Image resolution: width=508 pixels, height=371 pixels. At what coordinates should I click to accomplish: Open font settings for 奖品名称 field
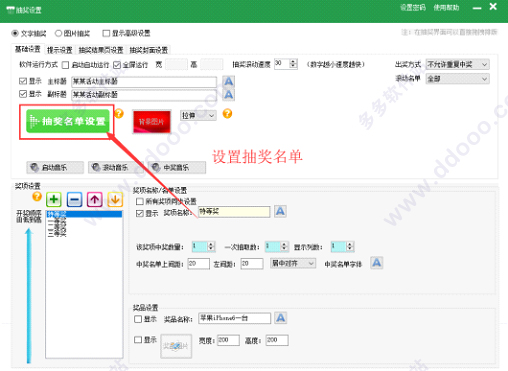tap(281, 318)
